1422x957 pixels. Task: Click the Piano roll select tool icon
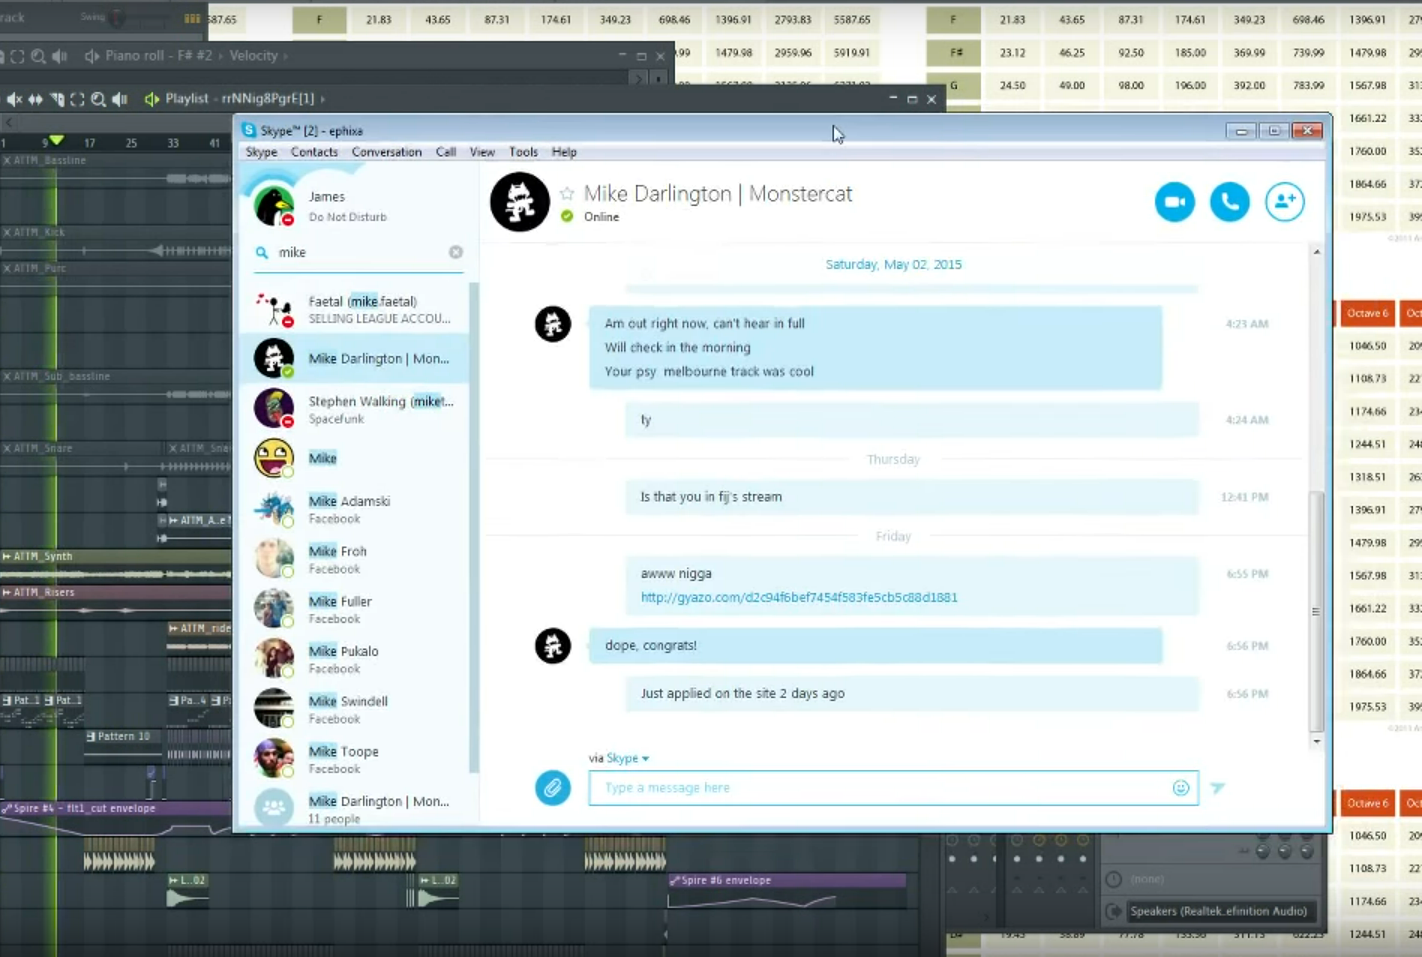(17, 56)
